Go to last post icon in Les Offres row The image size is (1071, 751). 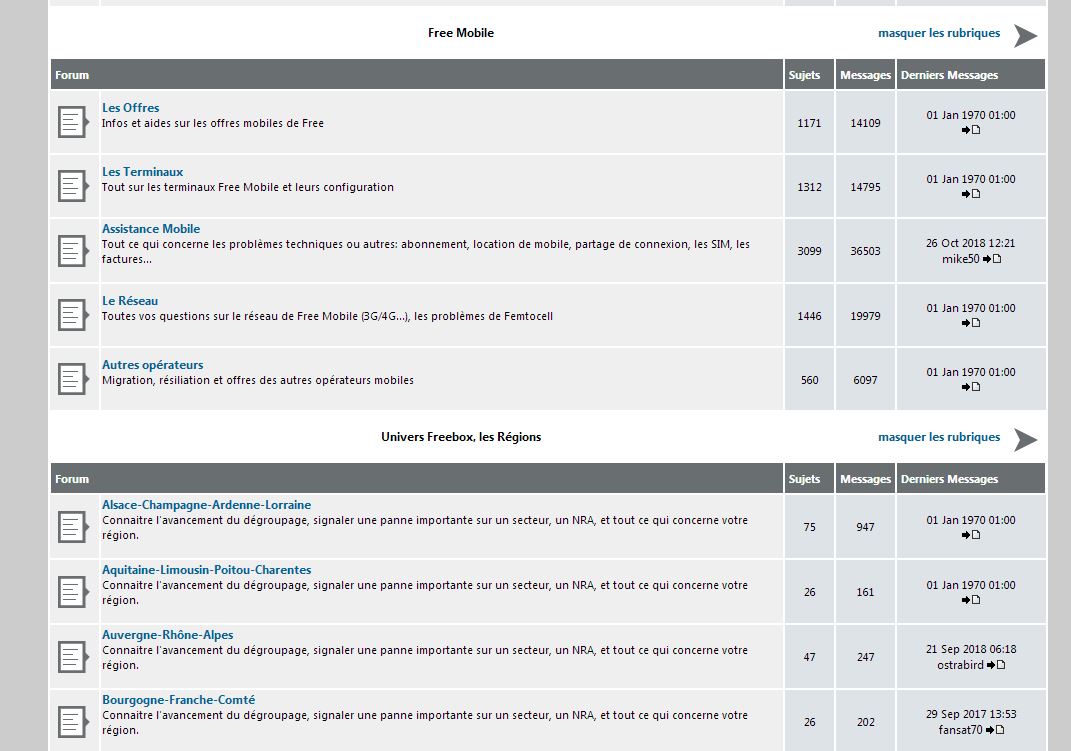pyautogui.click(x=971, y=130)
